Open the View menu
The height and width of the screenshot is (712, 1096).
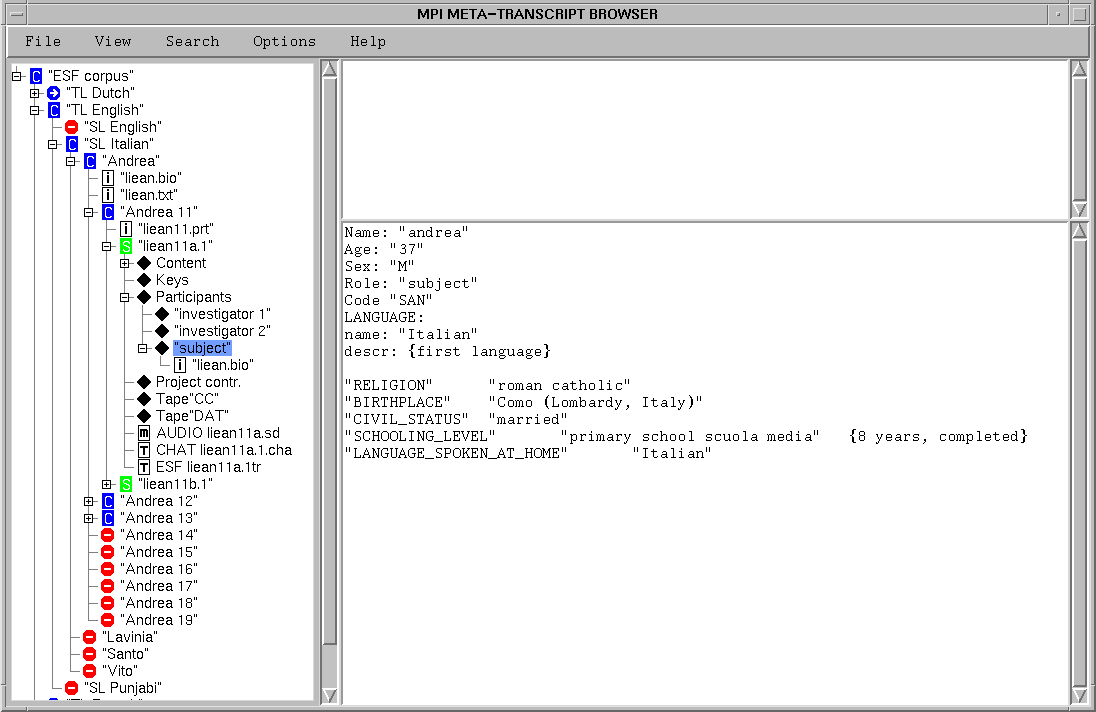pyautogui.click(x=113, y=41)
